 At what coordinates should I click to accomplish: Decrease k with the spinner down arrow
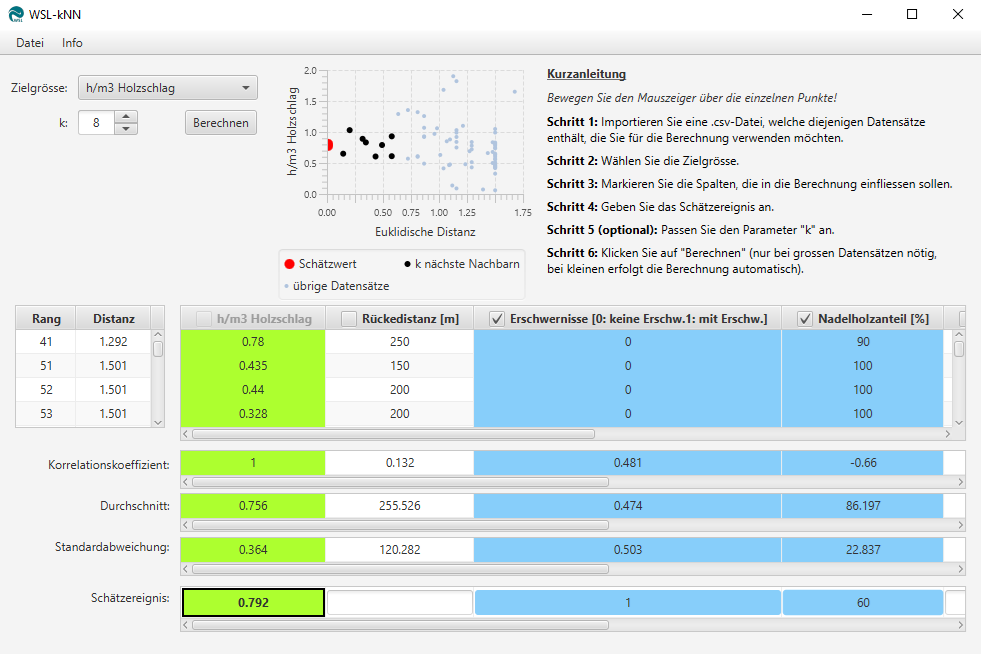point(126,127)
